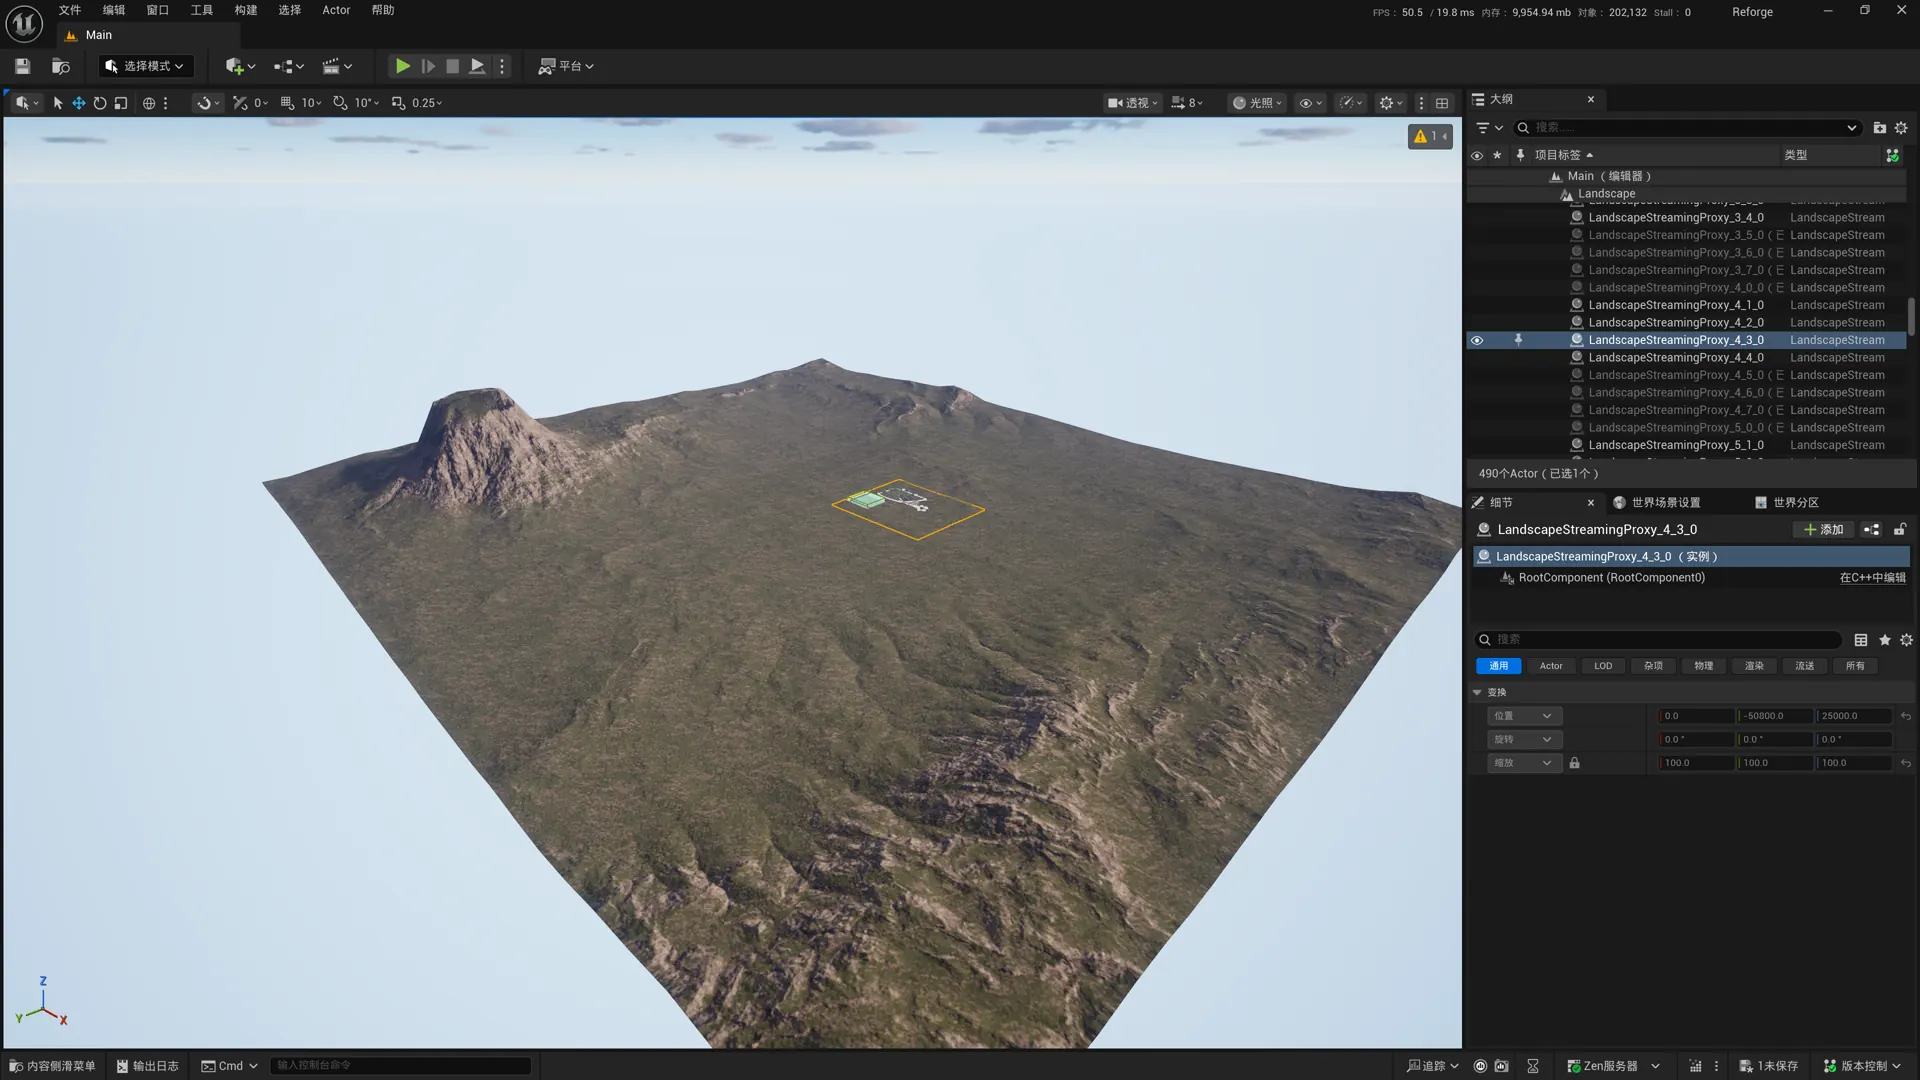Click the 输出日志 output log button

pos(147,1066)
